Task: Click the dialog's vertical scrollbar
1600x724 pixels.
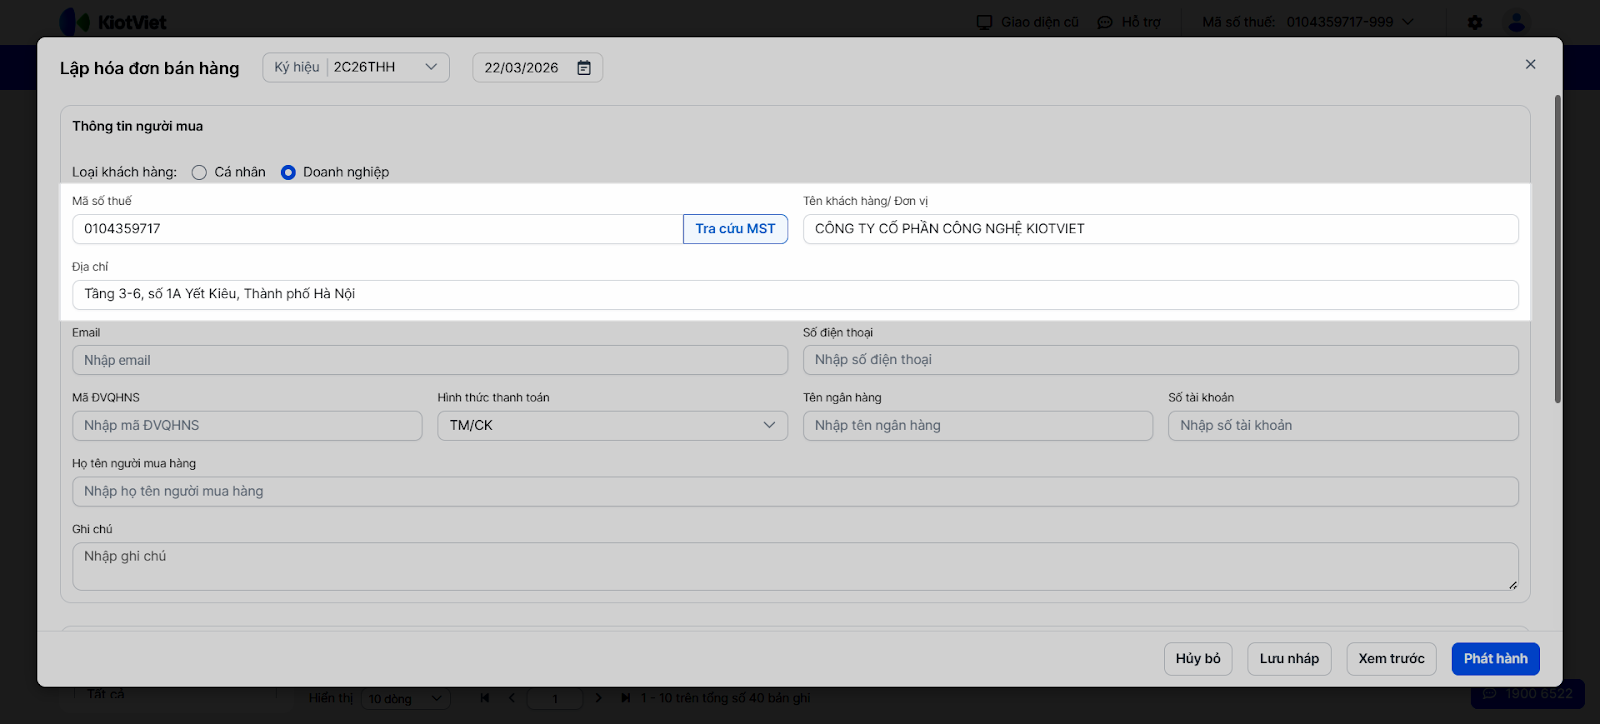Action: pyautogui.click(x=1557, y=250)
